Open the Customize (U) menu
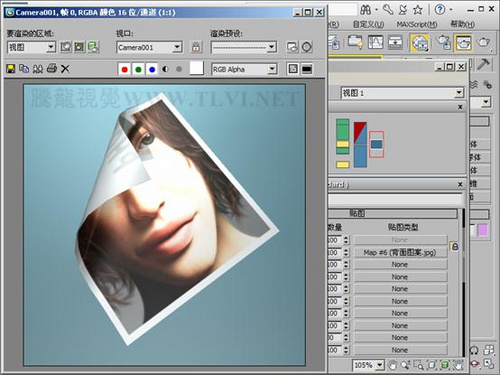The height and width of the screenshot is (375, 500). 369,24
